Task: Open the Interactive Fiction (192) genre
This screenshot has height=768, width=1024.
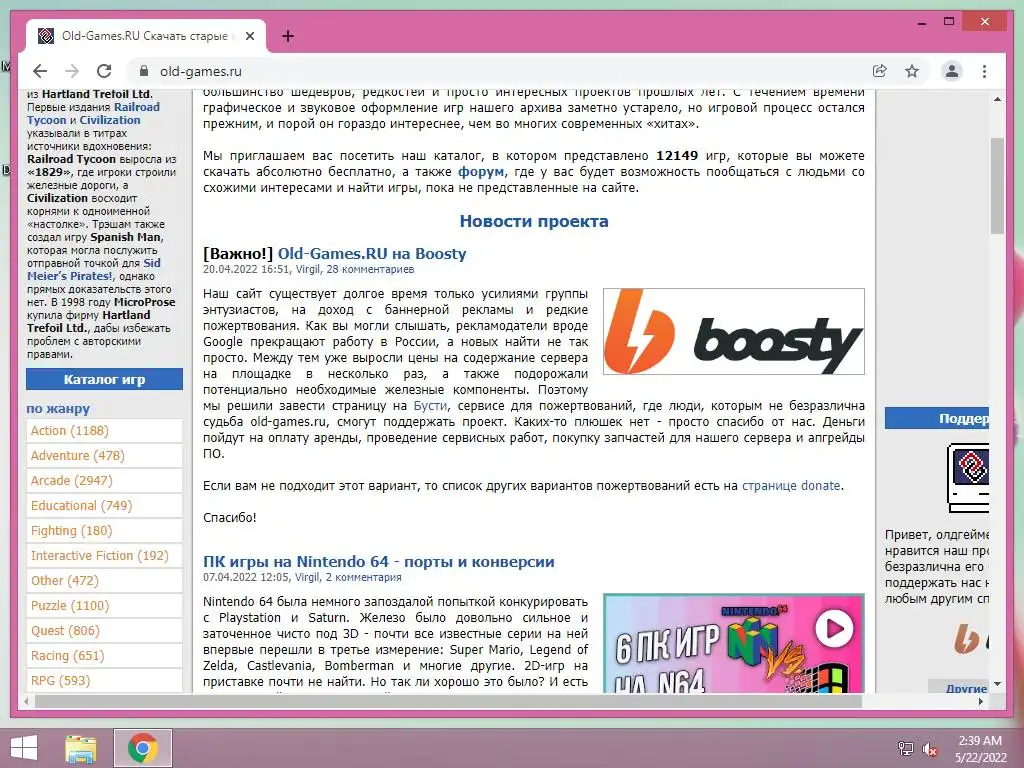Action: click(104, 556)
